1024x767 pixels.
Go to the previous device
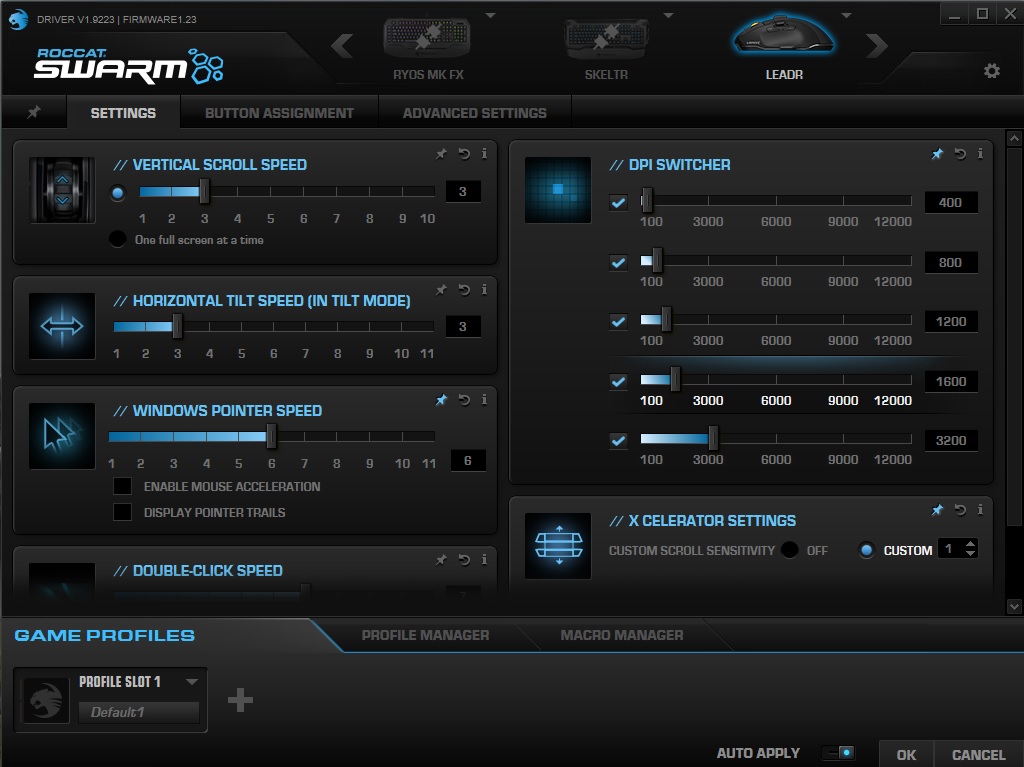click(342, 46)
